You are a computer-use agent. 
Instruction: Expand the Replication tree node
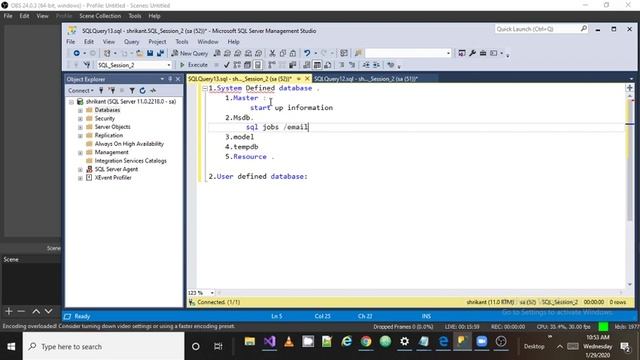pyautogui.click(x=80, y=136)
